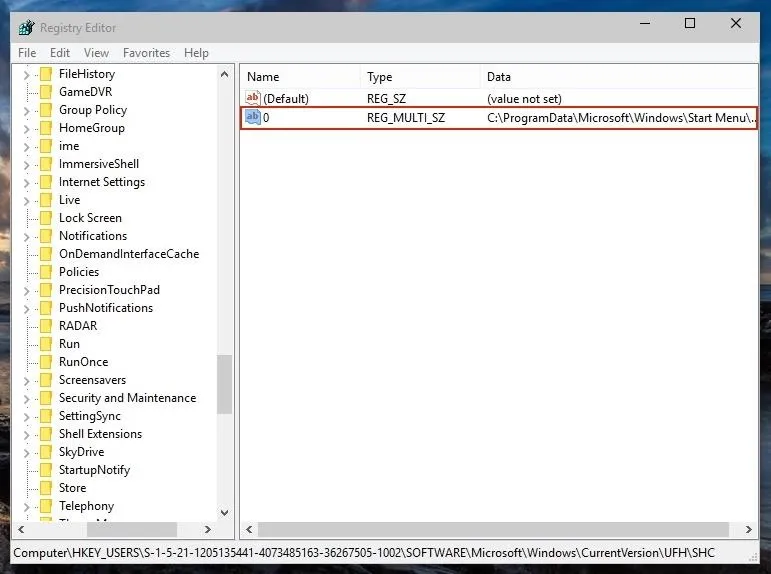Click the RunOnce folder icon
The image size is (771, 574).
coord(46,362)
